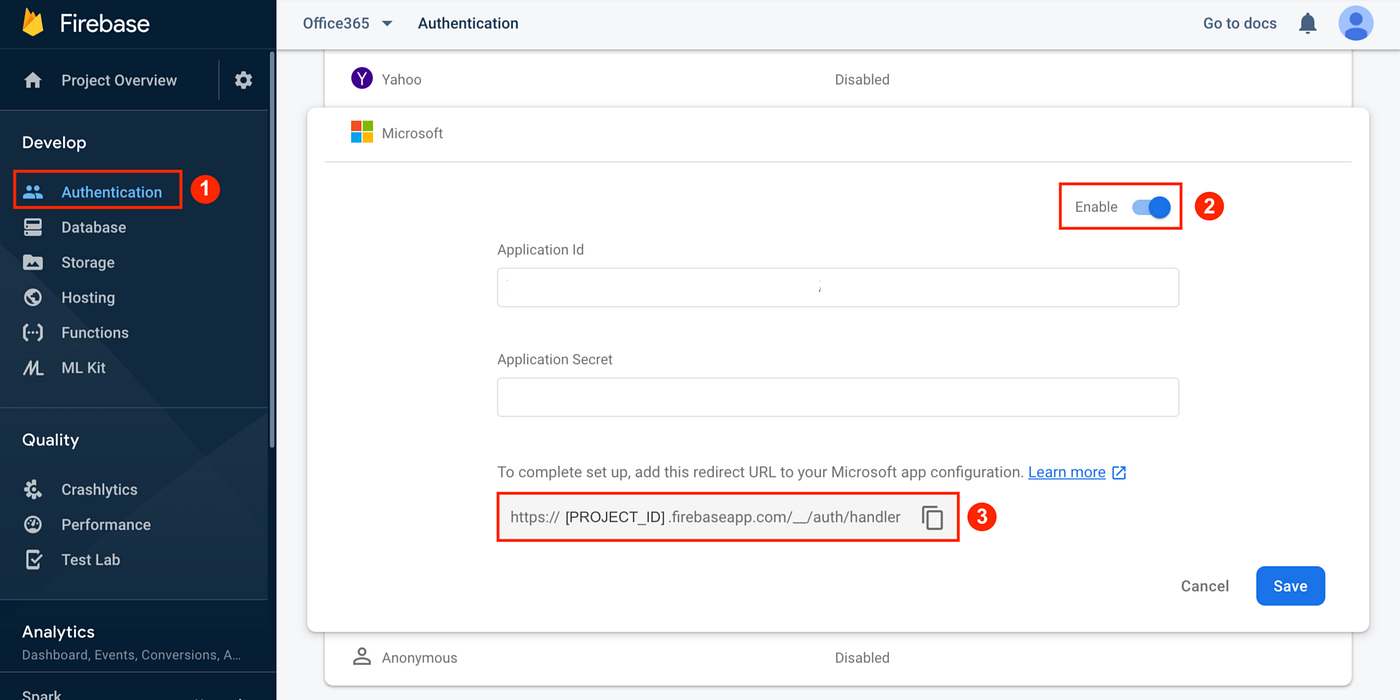Select the Database section in sidebar

pyautogui.click(x=94, y=227)
